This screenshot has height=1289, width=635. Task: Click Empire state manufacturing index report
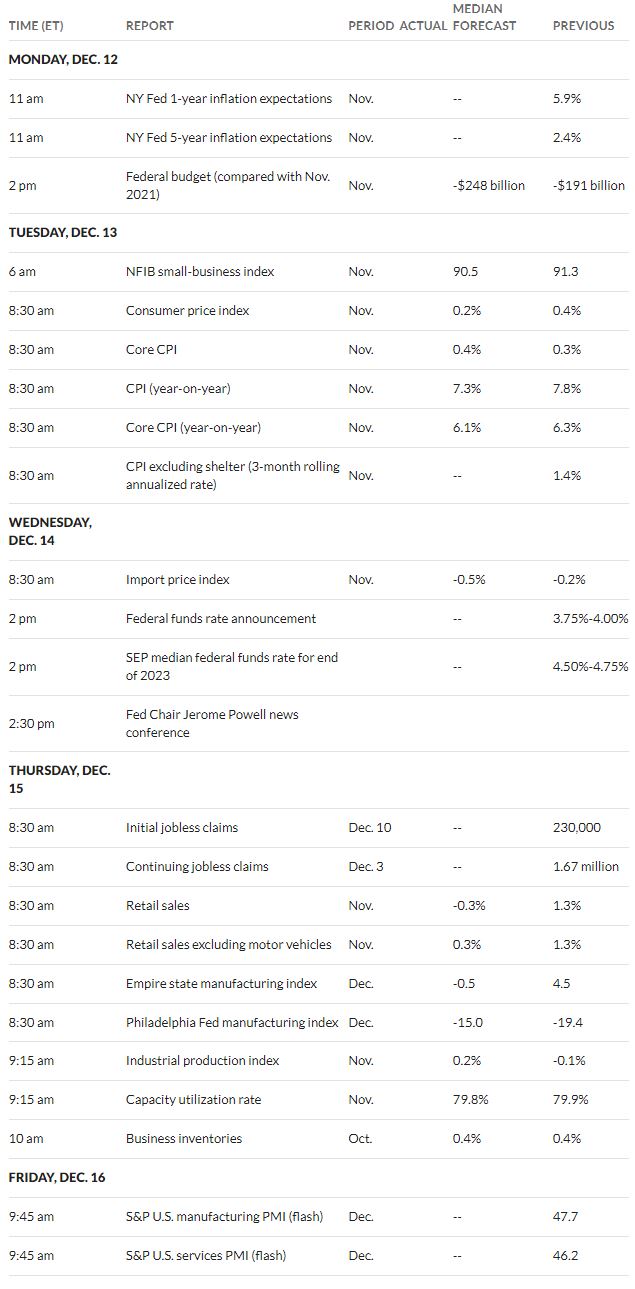[x=222, y=984]
